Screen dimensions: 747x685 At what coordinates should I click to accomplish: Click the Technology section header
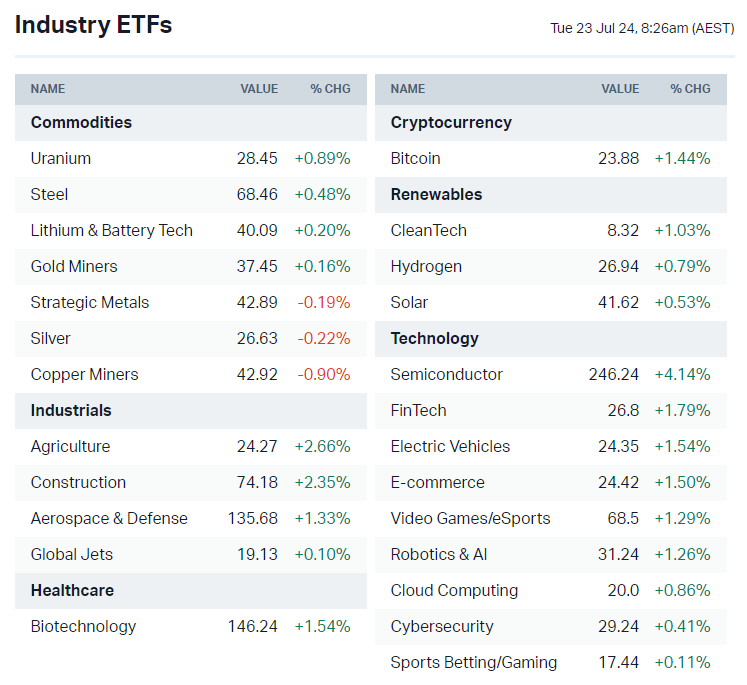435,338
